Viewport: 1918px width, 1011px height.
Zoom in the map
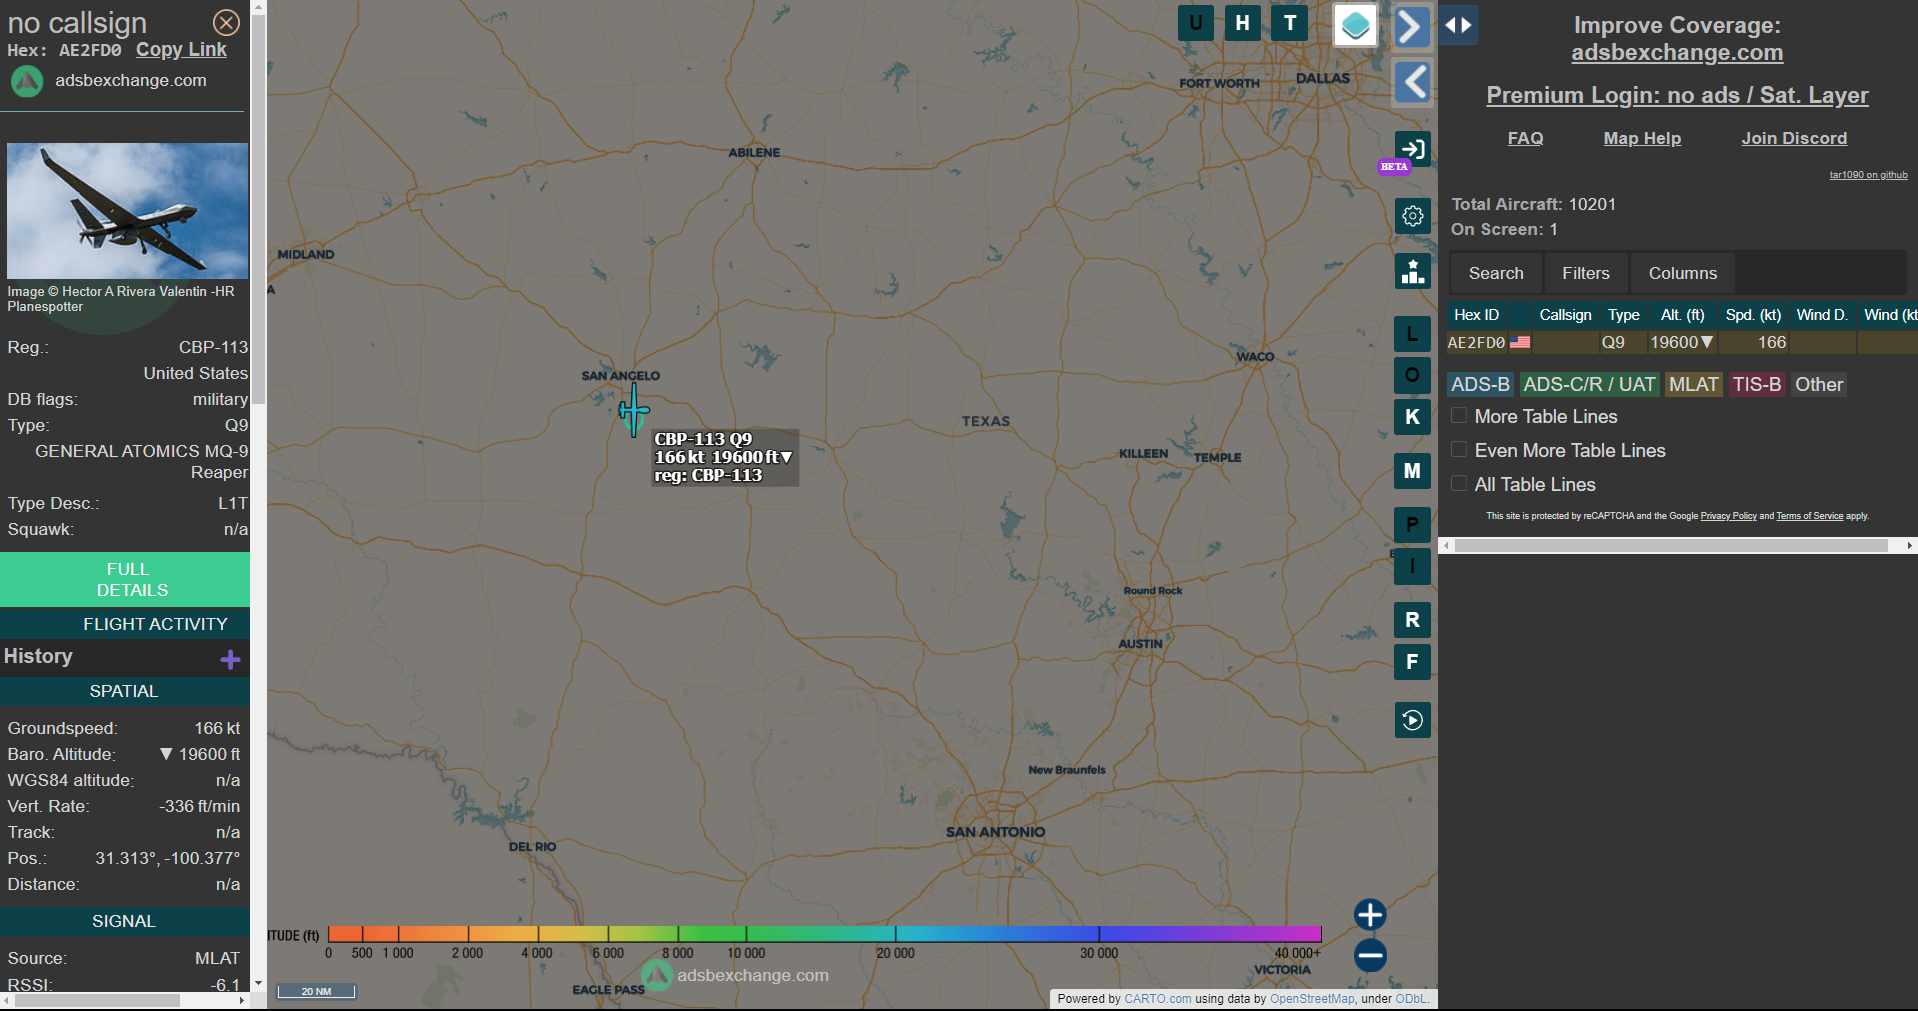(x=1370, y=914)
